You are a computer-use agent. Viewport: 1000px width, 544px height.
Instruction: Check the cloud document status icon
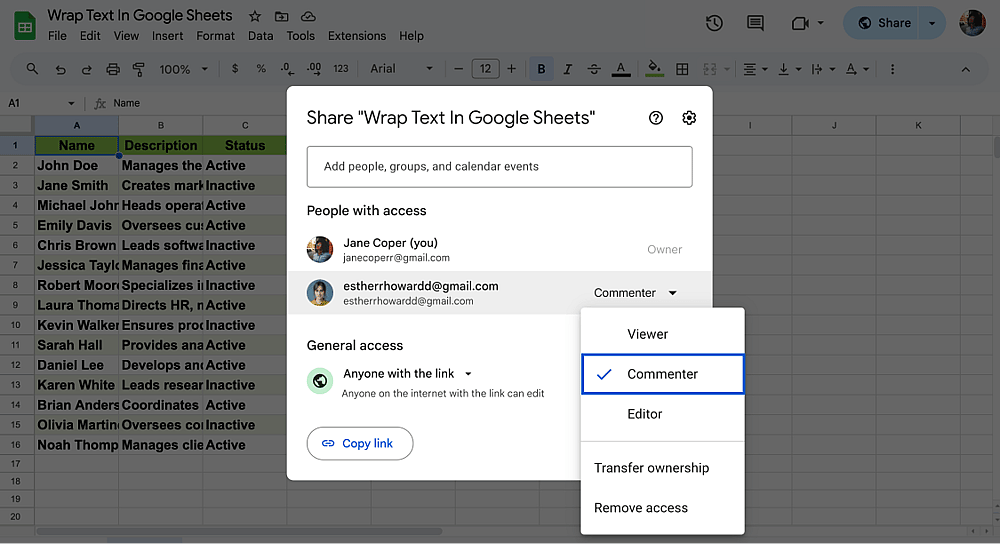(308, 16)
